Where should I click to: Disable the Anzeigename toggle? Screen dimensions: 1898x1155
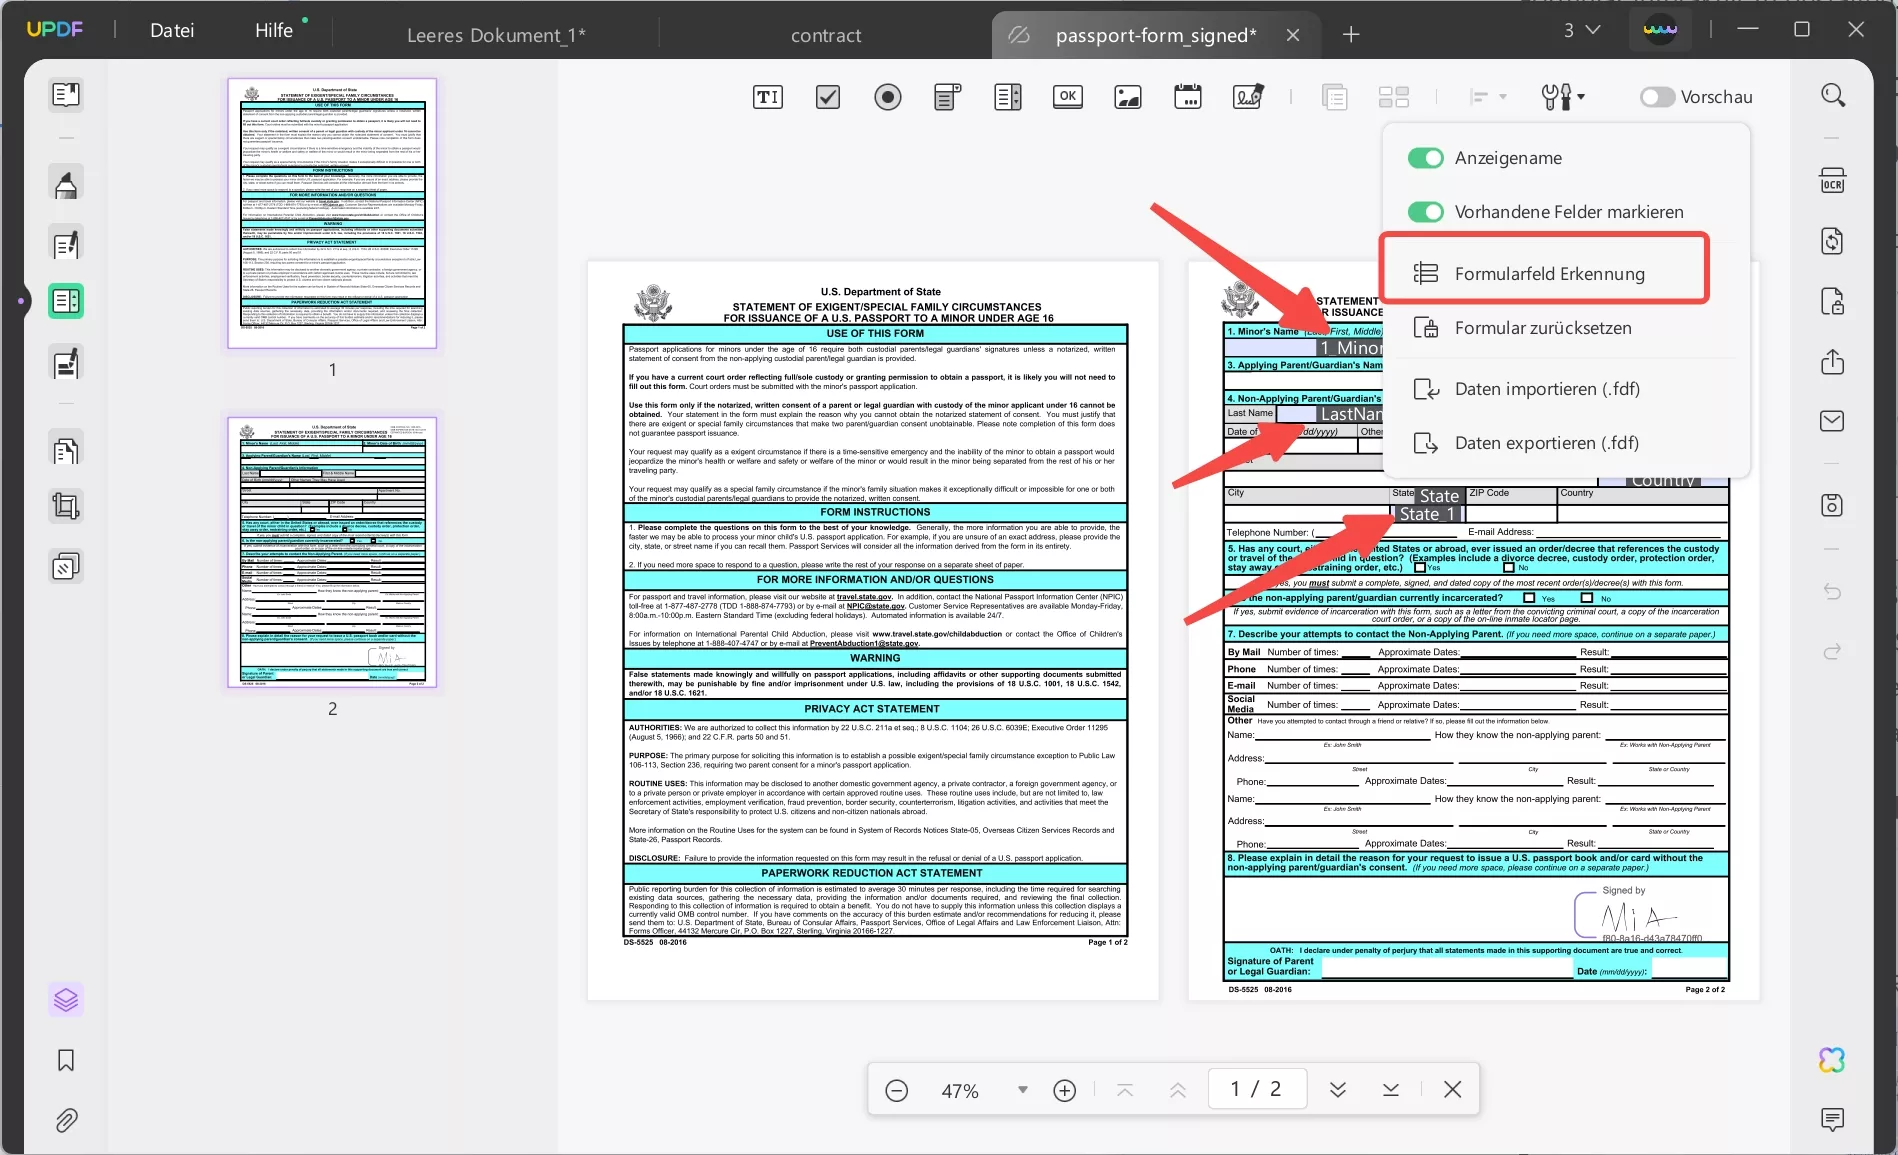[1425, 158]
